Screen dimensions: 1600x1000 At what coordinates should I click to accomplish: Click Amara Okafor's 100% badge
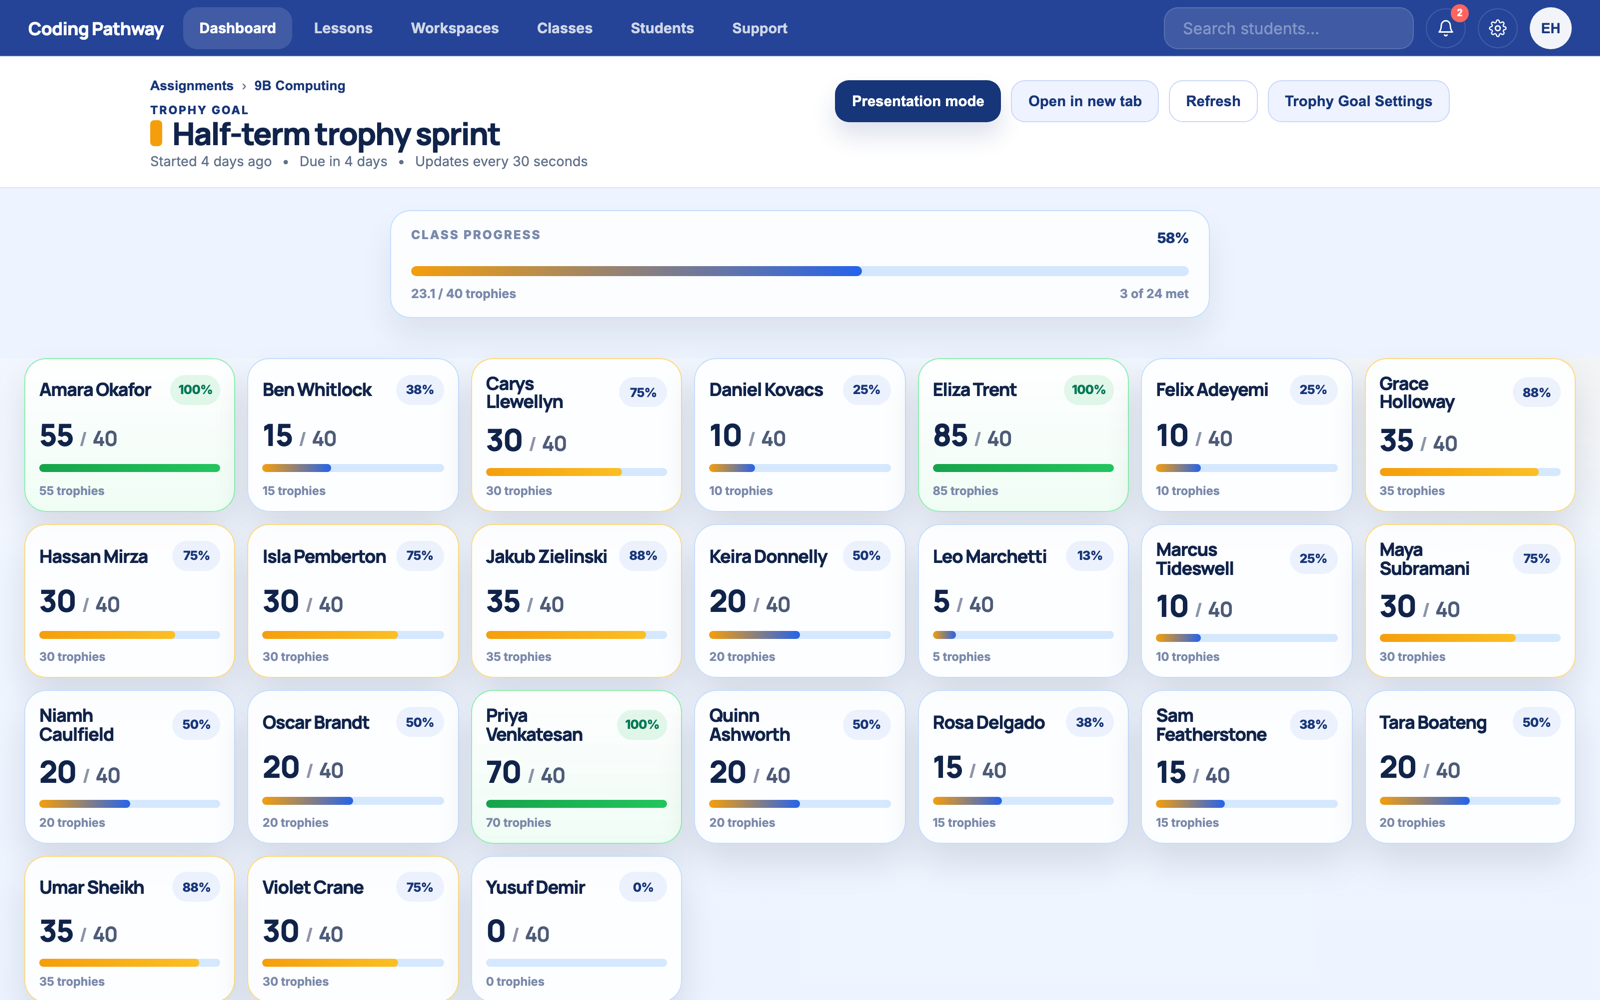pyautogui.click(x=195, y=390)
